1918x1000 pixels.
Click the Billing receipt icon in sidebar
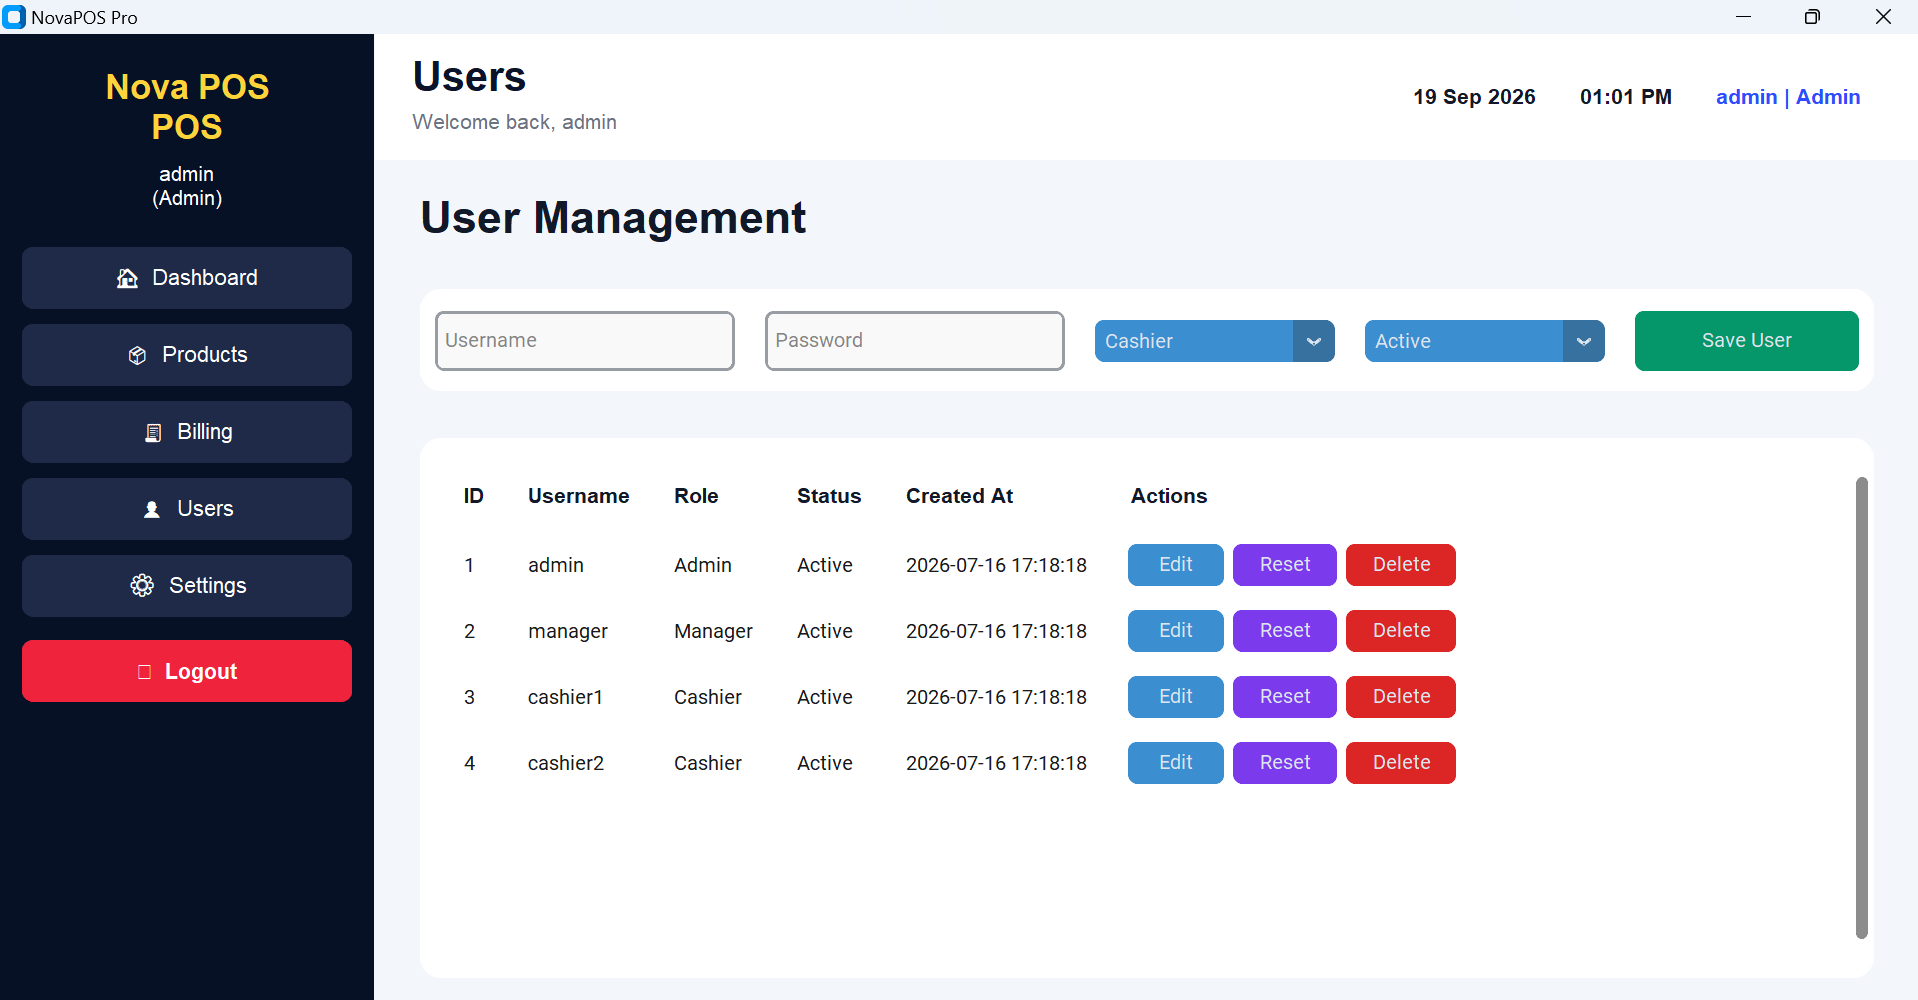point(153,432)
